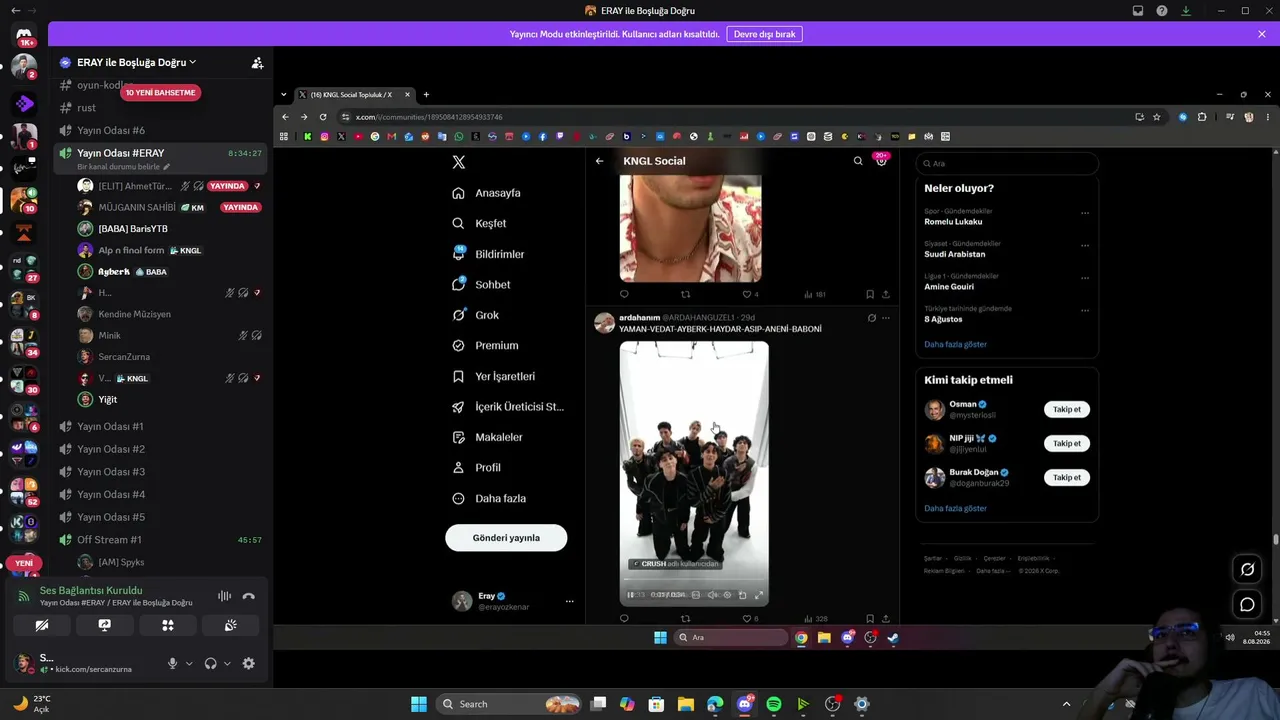Go back from KNGL Social community
Viewport: 1280px width, 720px height.
point(599,161)
